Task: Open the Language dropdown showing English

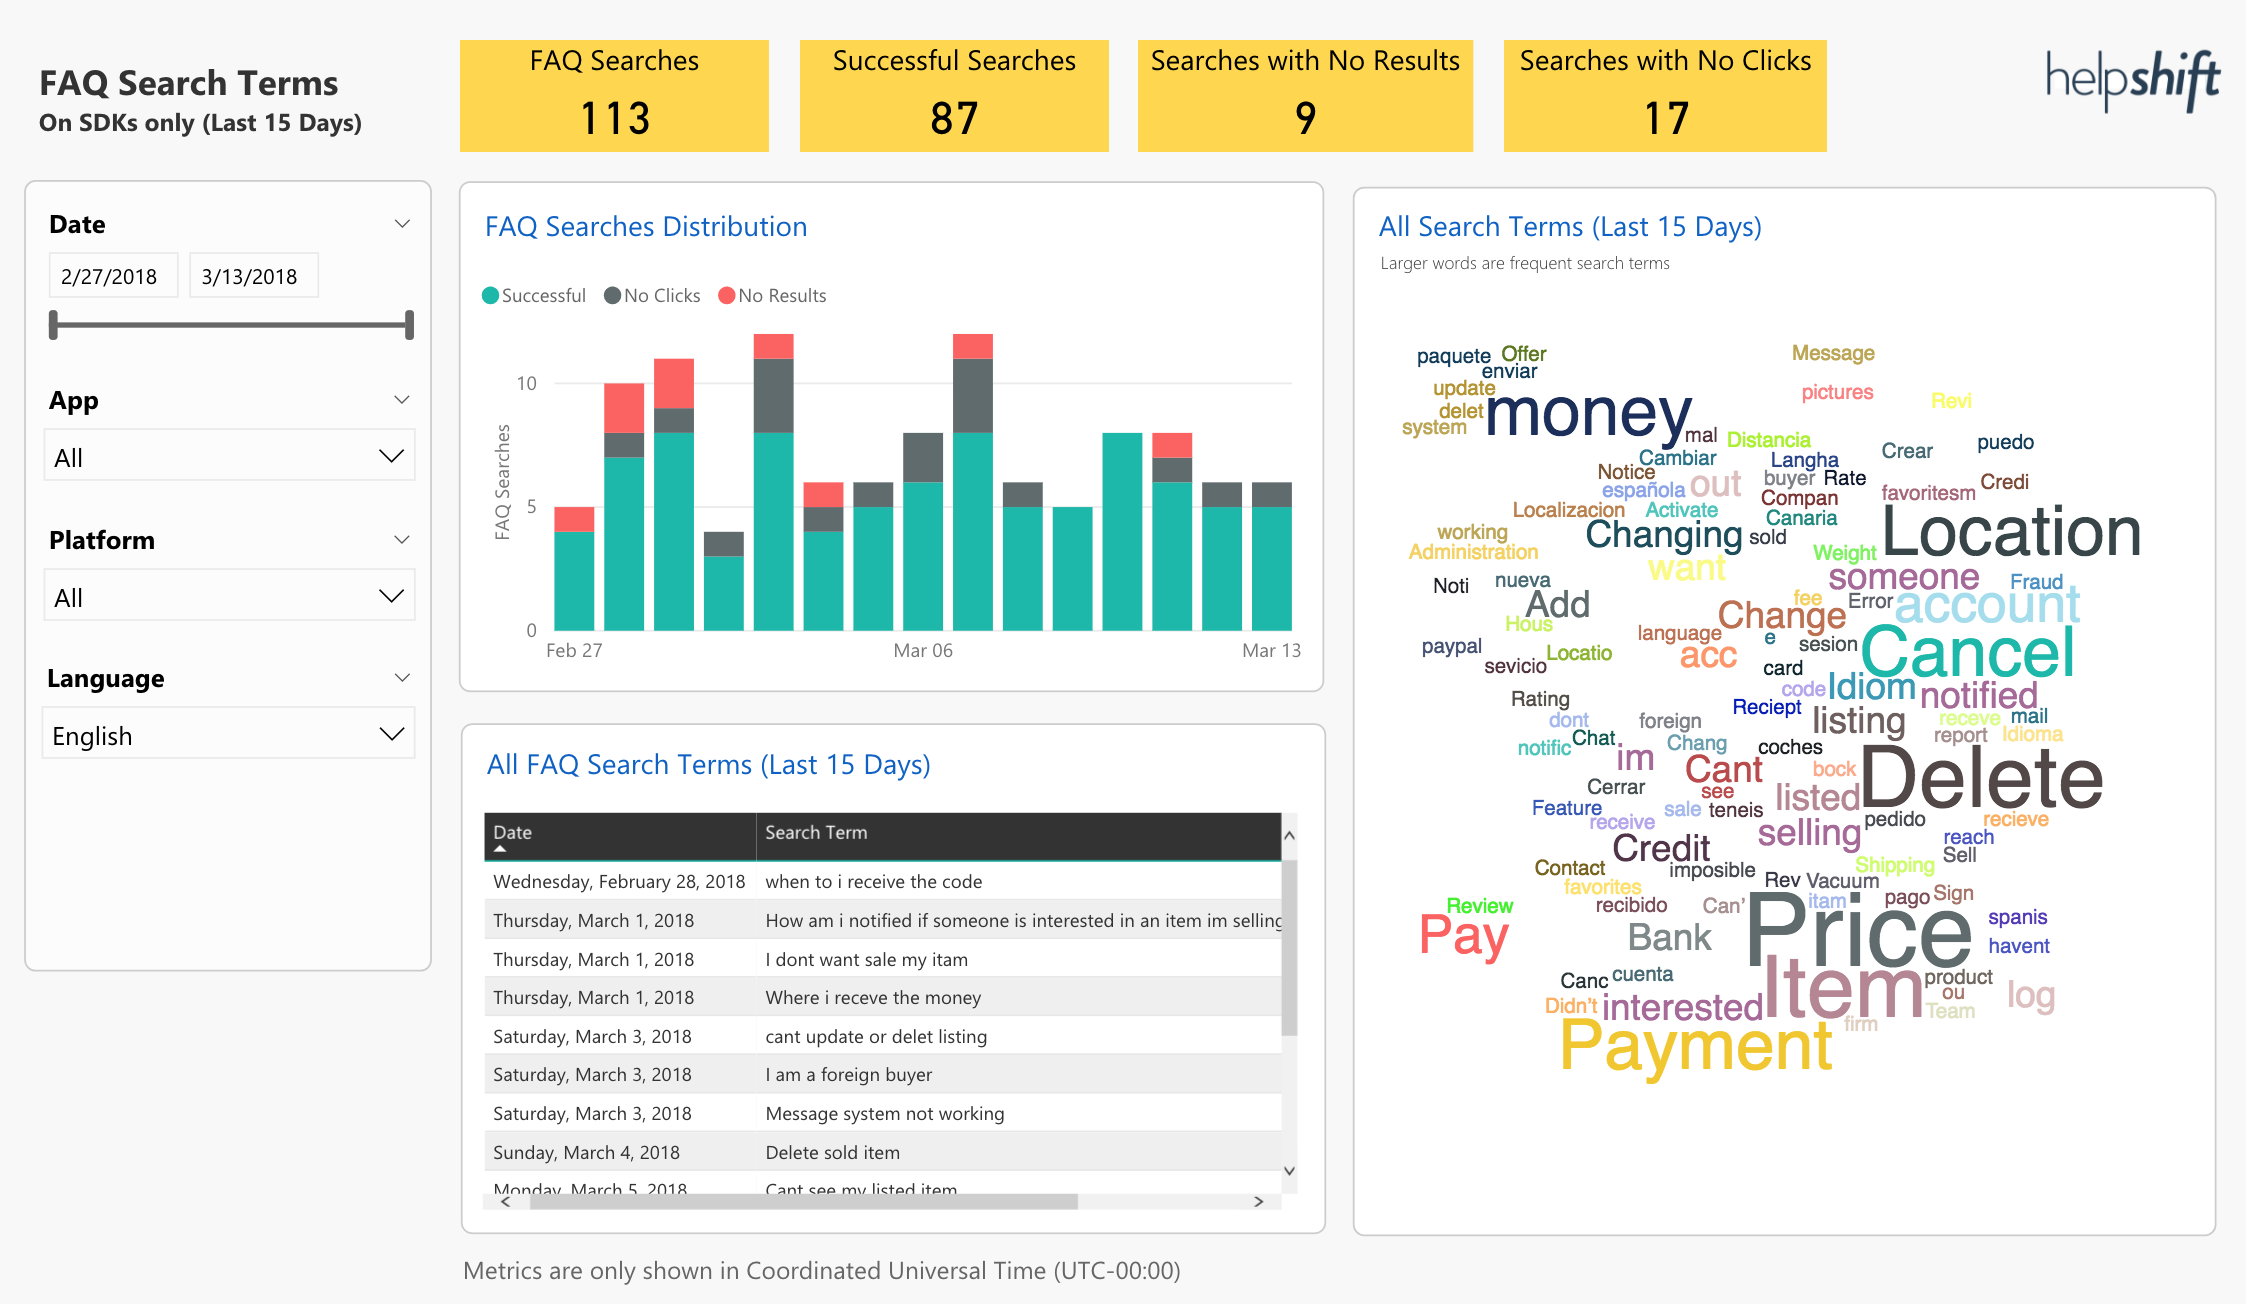Action: coord(228,733)
